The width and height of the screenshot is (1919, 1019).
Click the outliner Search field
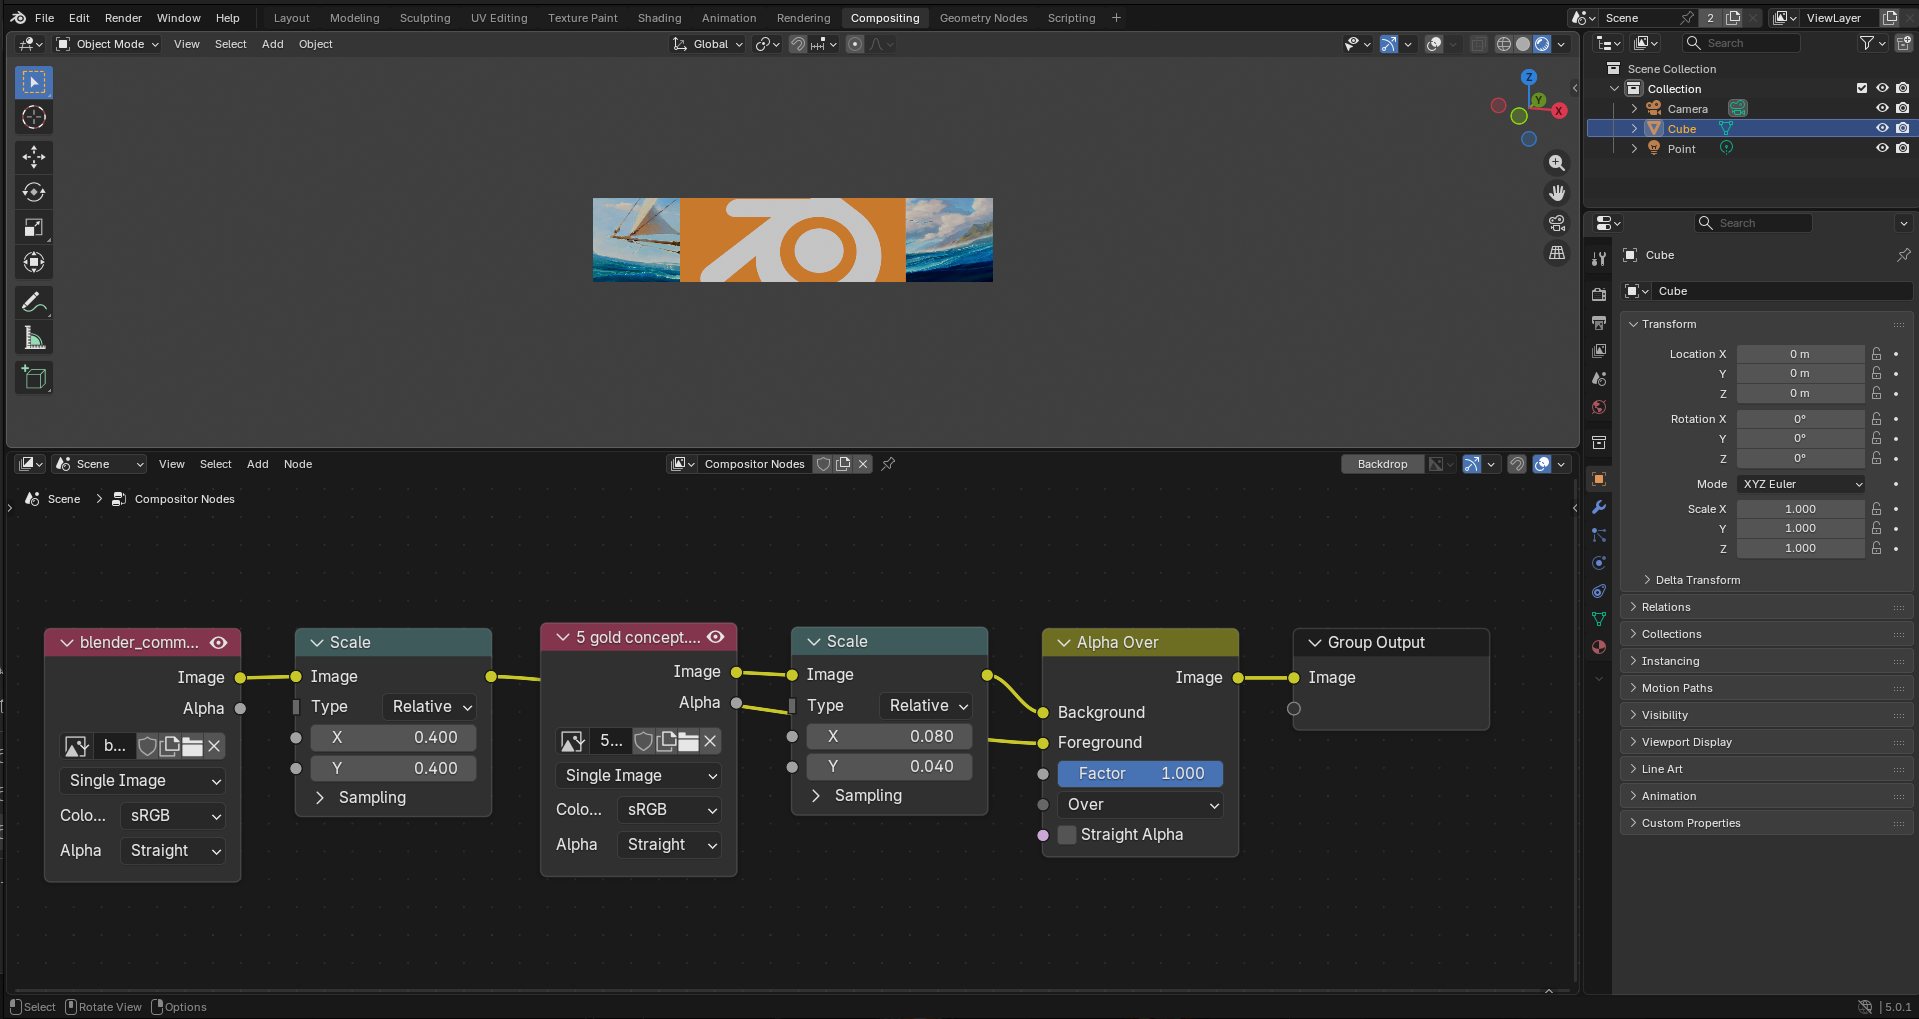pyautogui.click(x=1742, y=43)
